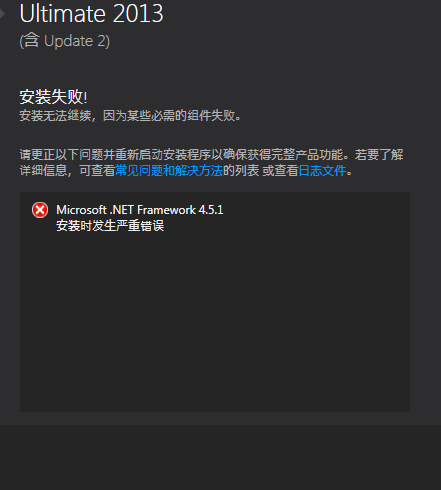Click the 安装失败! heading
Viewport: 441px width, 490px height.
coord(53,97)
